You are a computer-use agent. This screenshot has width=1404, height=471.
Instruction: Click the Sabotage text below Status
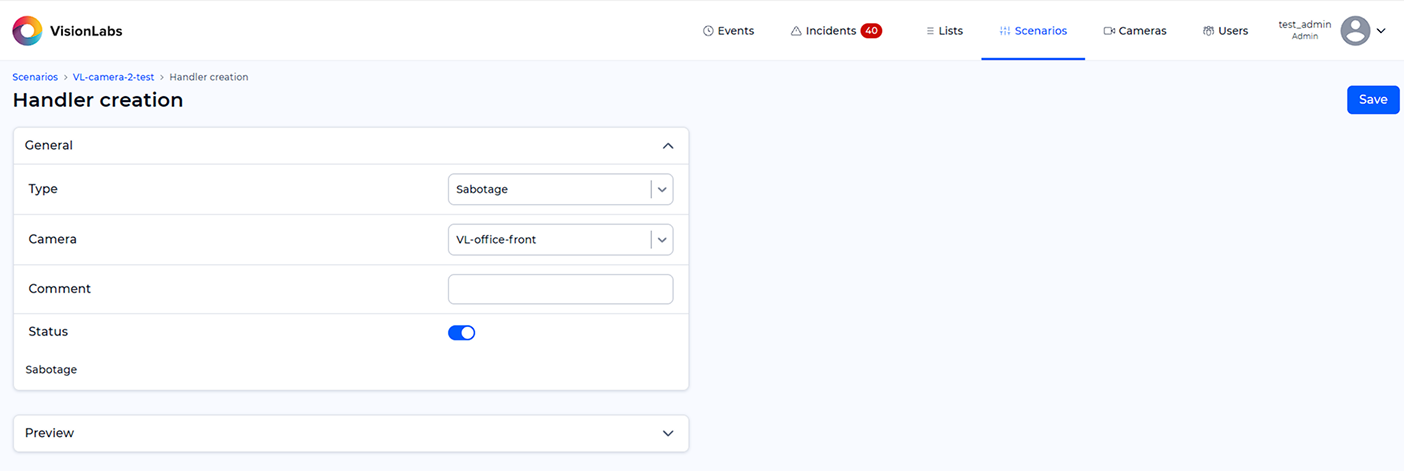51,370
